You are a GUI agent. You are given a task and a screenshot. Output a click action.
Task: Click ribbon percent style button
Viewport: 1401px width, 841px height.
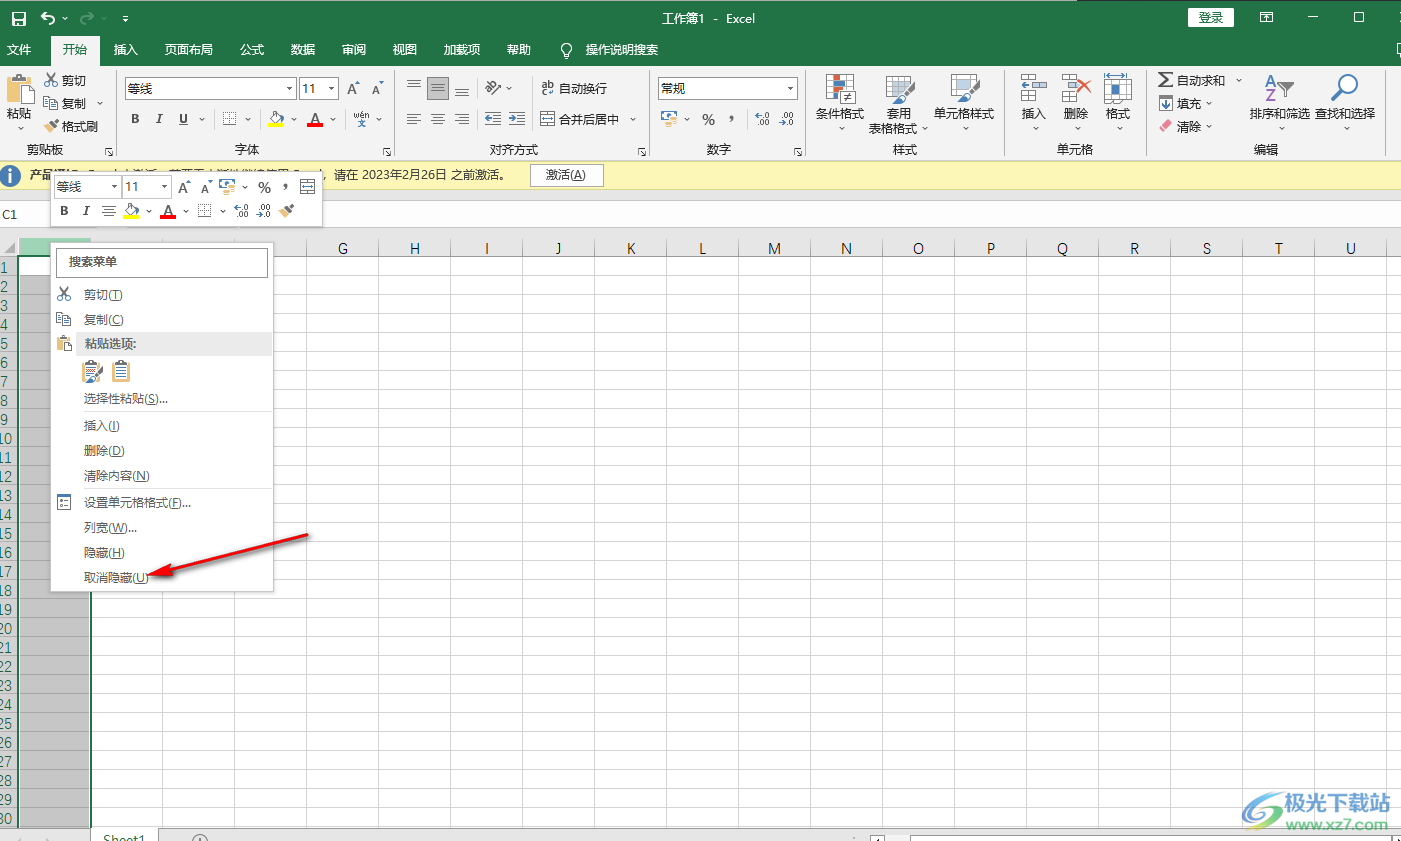(x=708, y=119)
